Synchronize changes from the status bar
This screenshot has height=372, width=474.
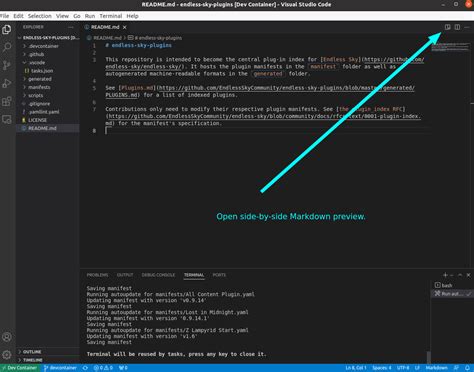point(86,368)
